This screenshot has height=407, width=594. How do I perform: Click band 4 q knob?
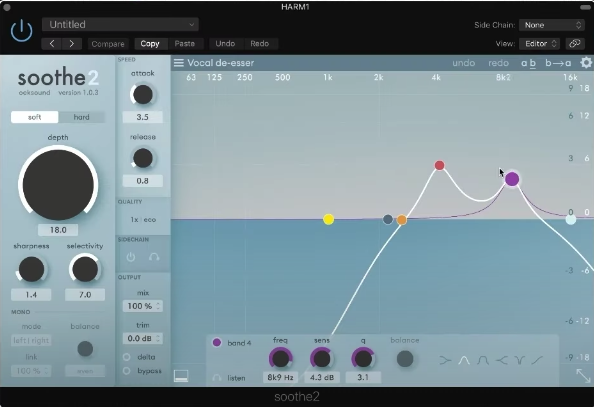point(363,358)
